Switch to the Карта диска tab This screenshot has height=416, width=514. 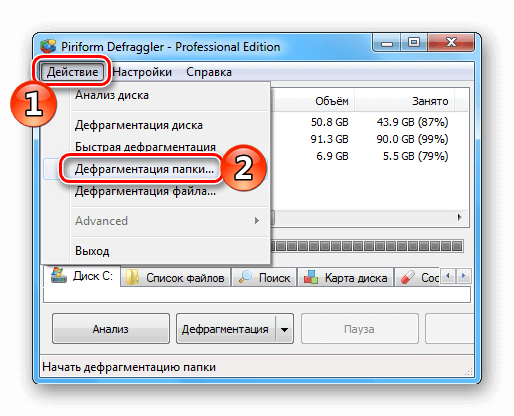point(346,278)
